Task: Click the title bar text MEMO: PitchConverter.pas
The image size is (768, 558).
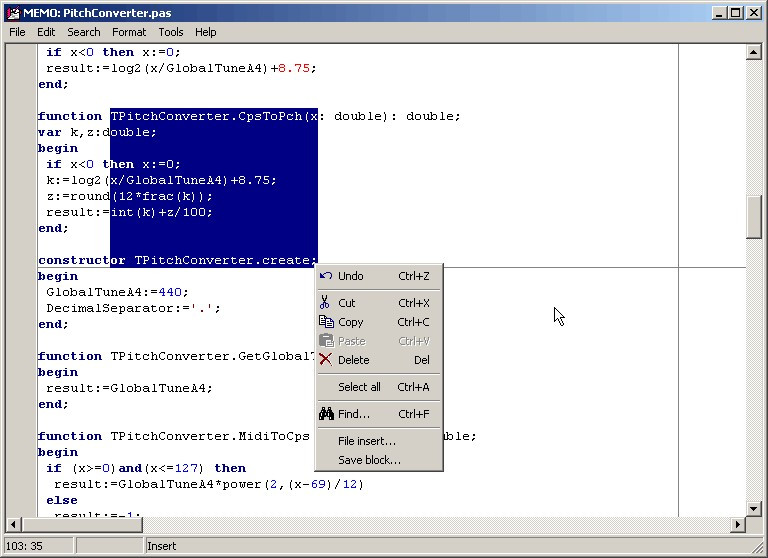Action: pyautogui.click(x=97, y=13)
